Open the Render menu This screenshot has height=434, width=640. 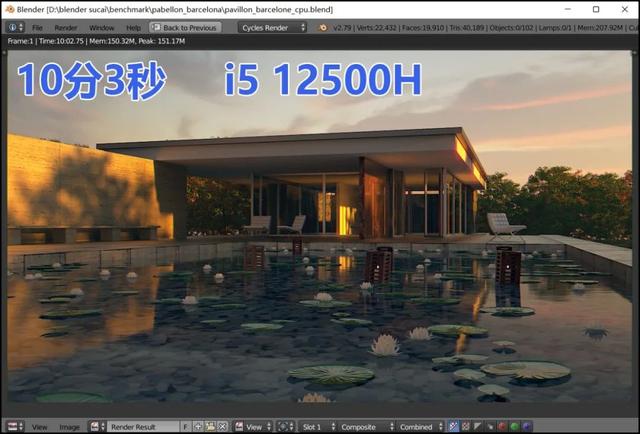pyautogui.click(x=66, y=28)
